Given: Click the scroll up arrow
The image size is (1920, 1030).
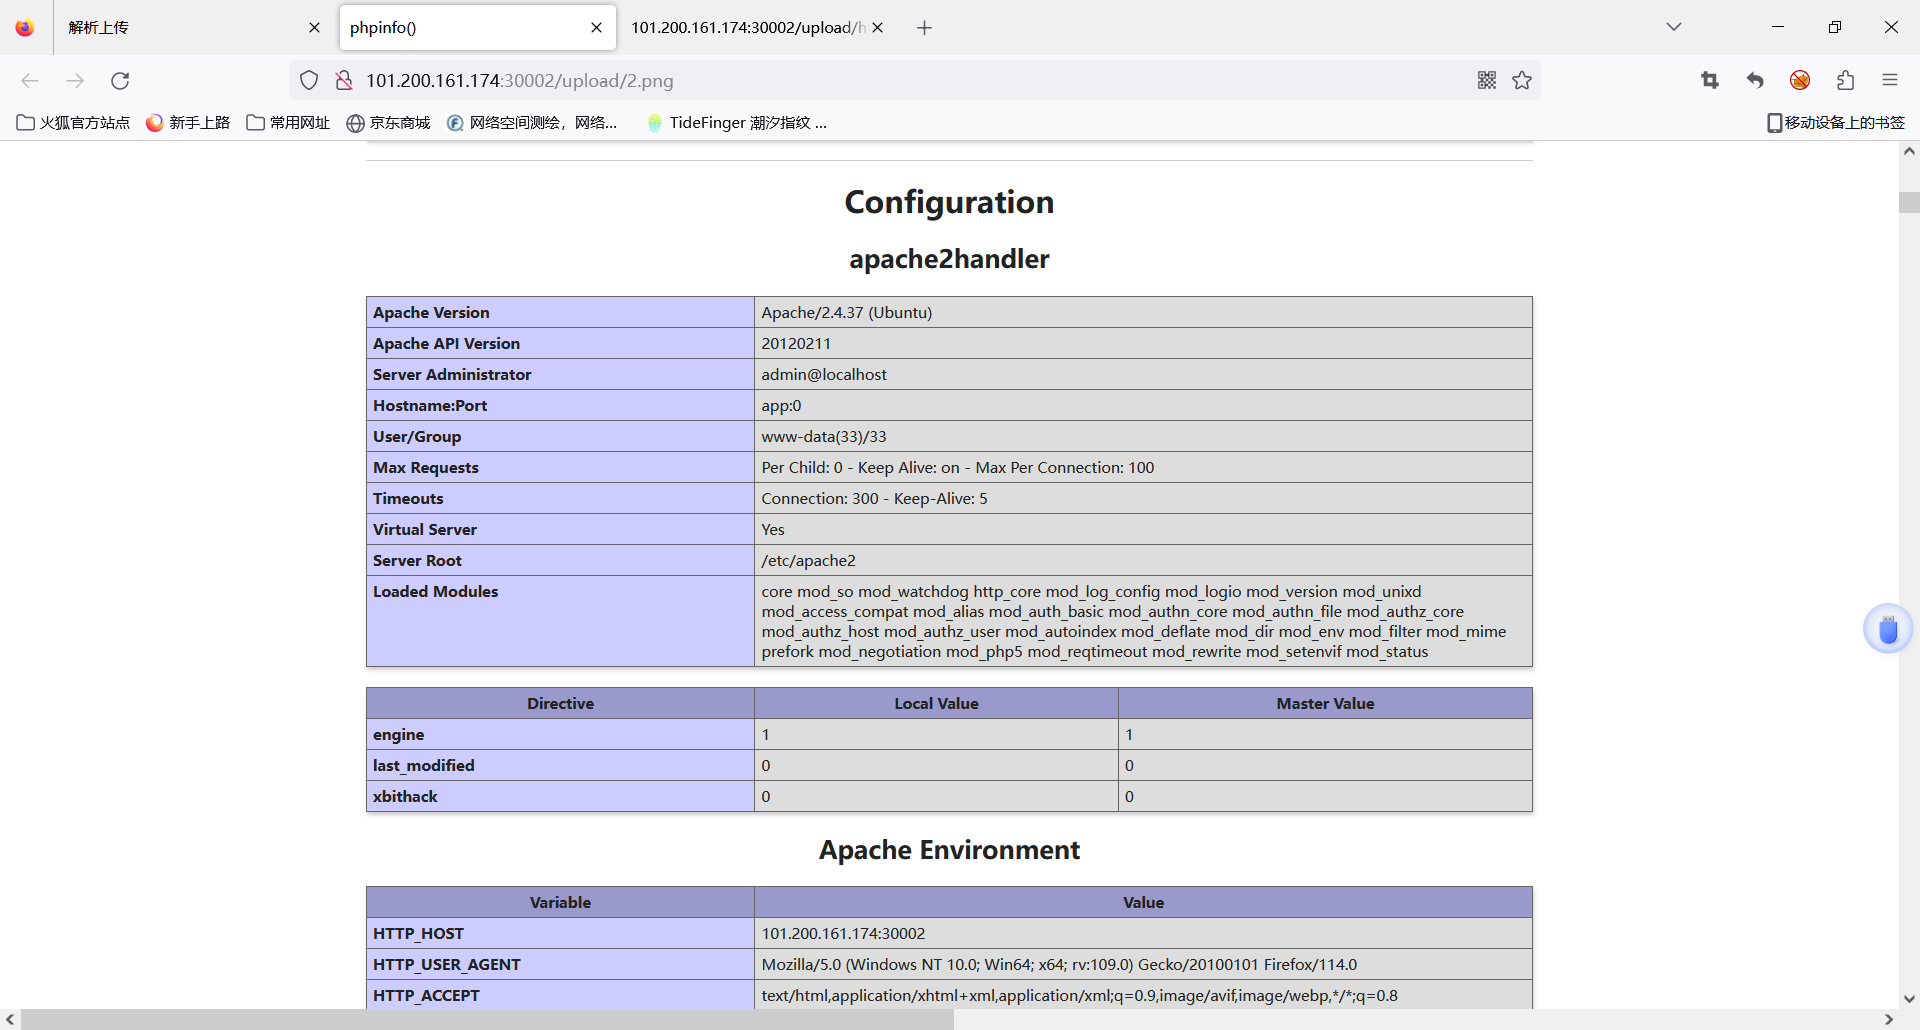Looking at the screenshot, I should pos(1909,151).
